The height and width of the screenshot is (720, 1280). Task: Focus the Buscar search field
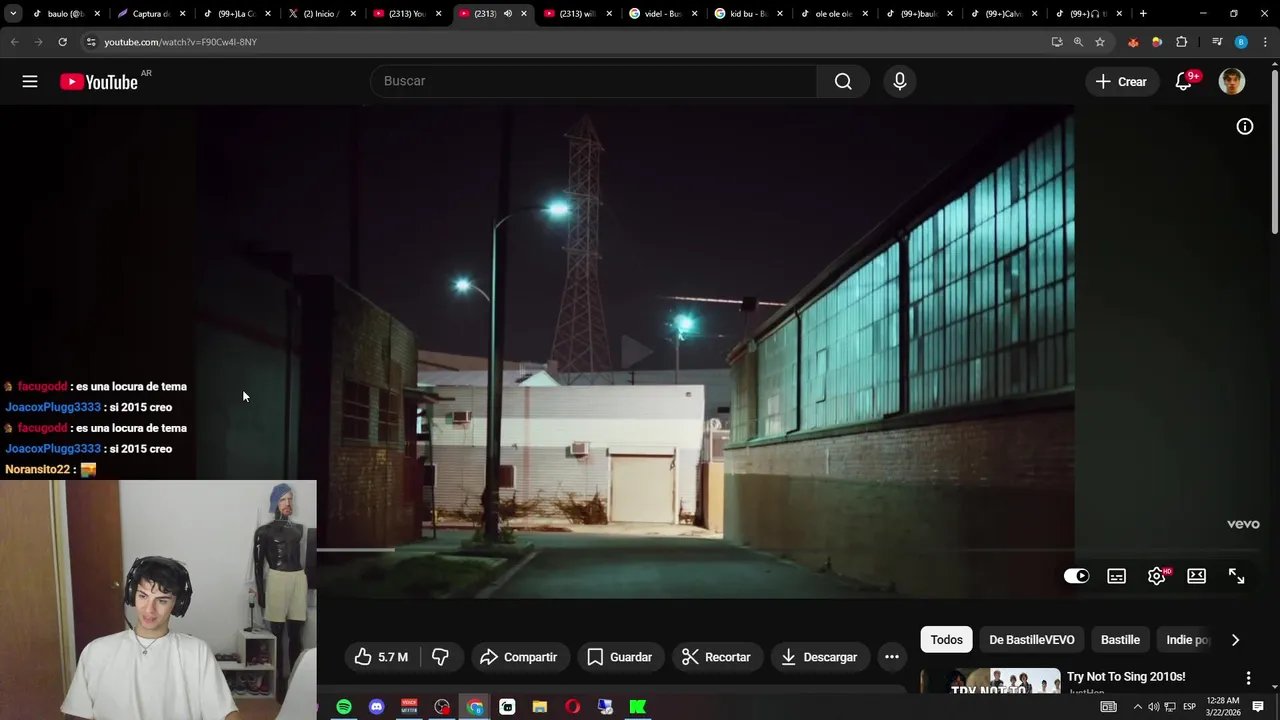594,81
